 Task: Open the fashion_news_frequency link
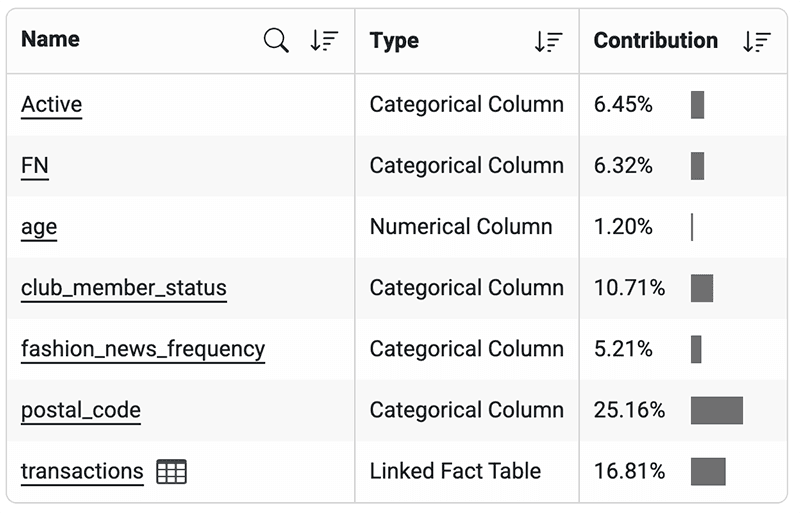click(x=142, y=349)
